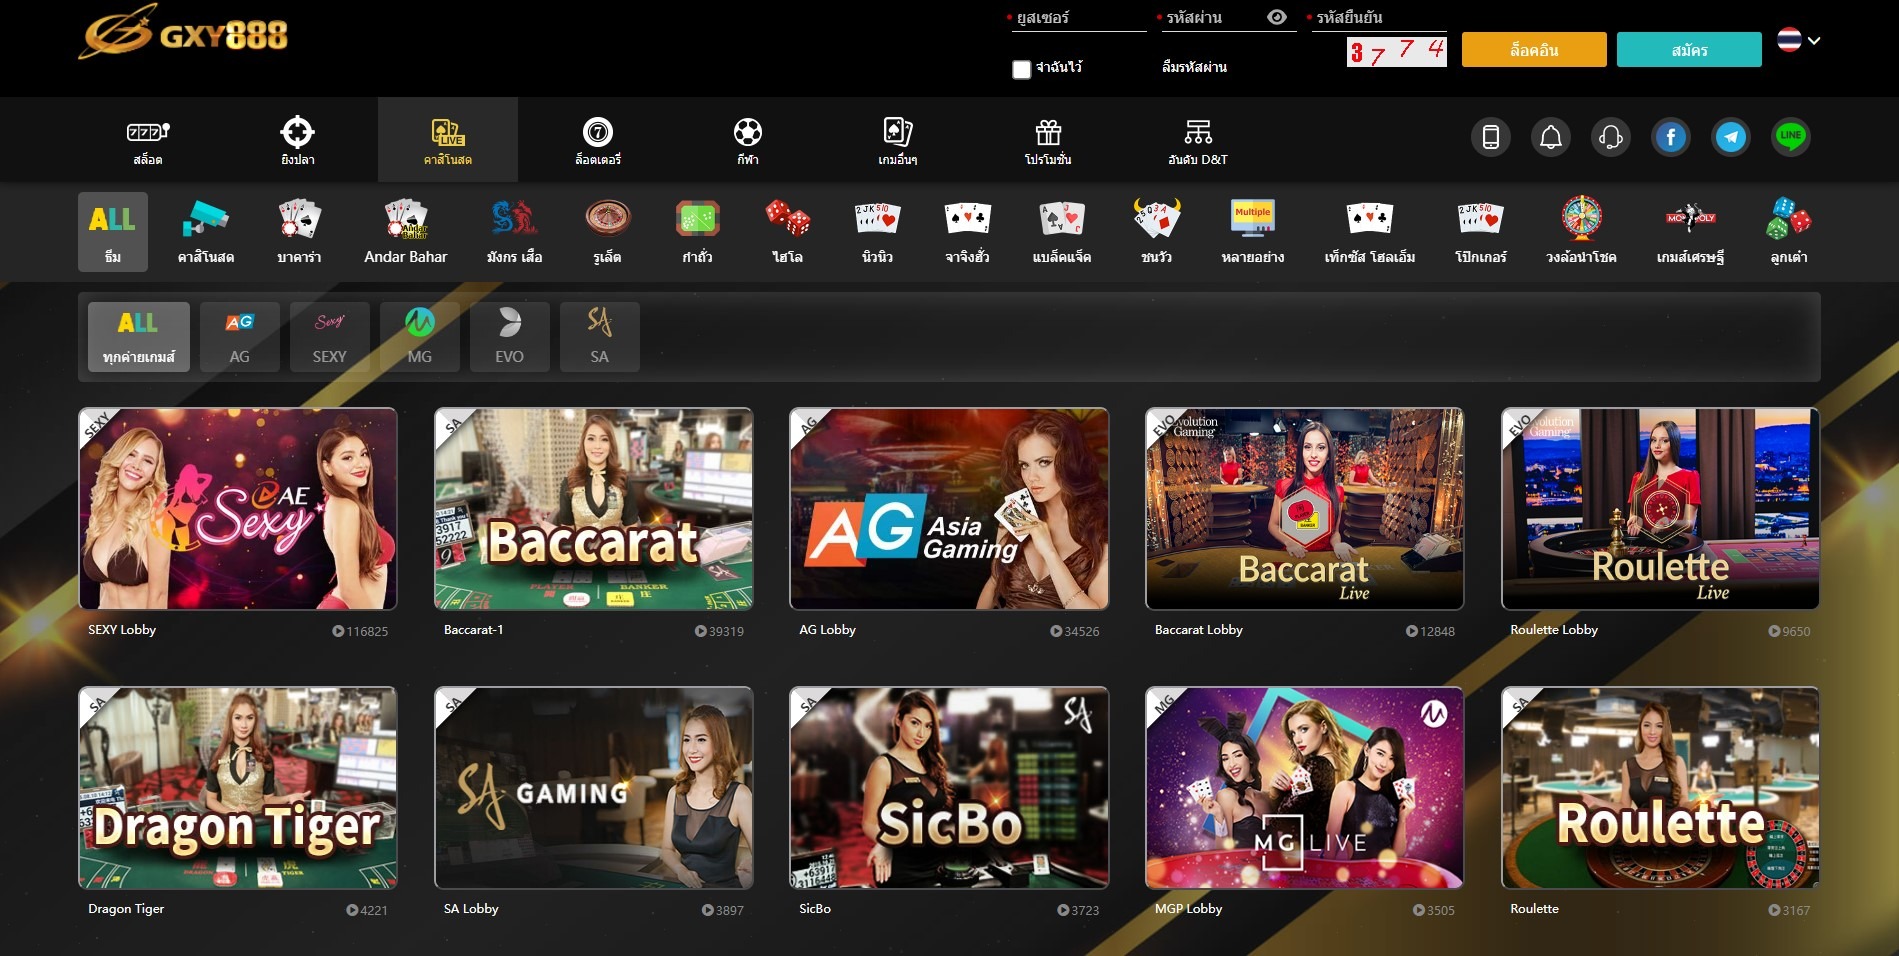Filter by live casino camera icon (คาสิโนสด)
This screenshot has width=1899, height=956.
tap(206, 232)
